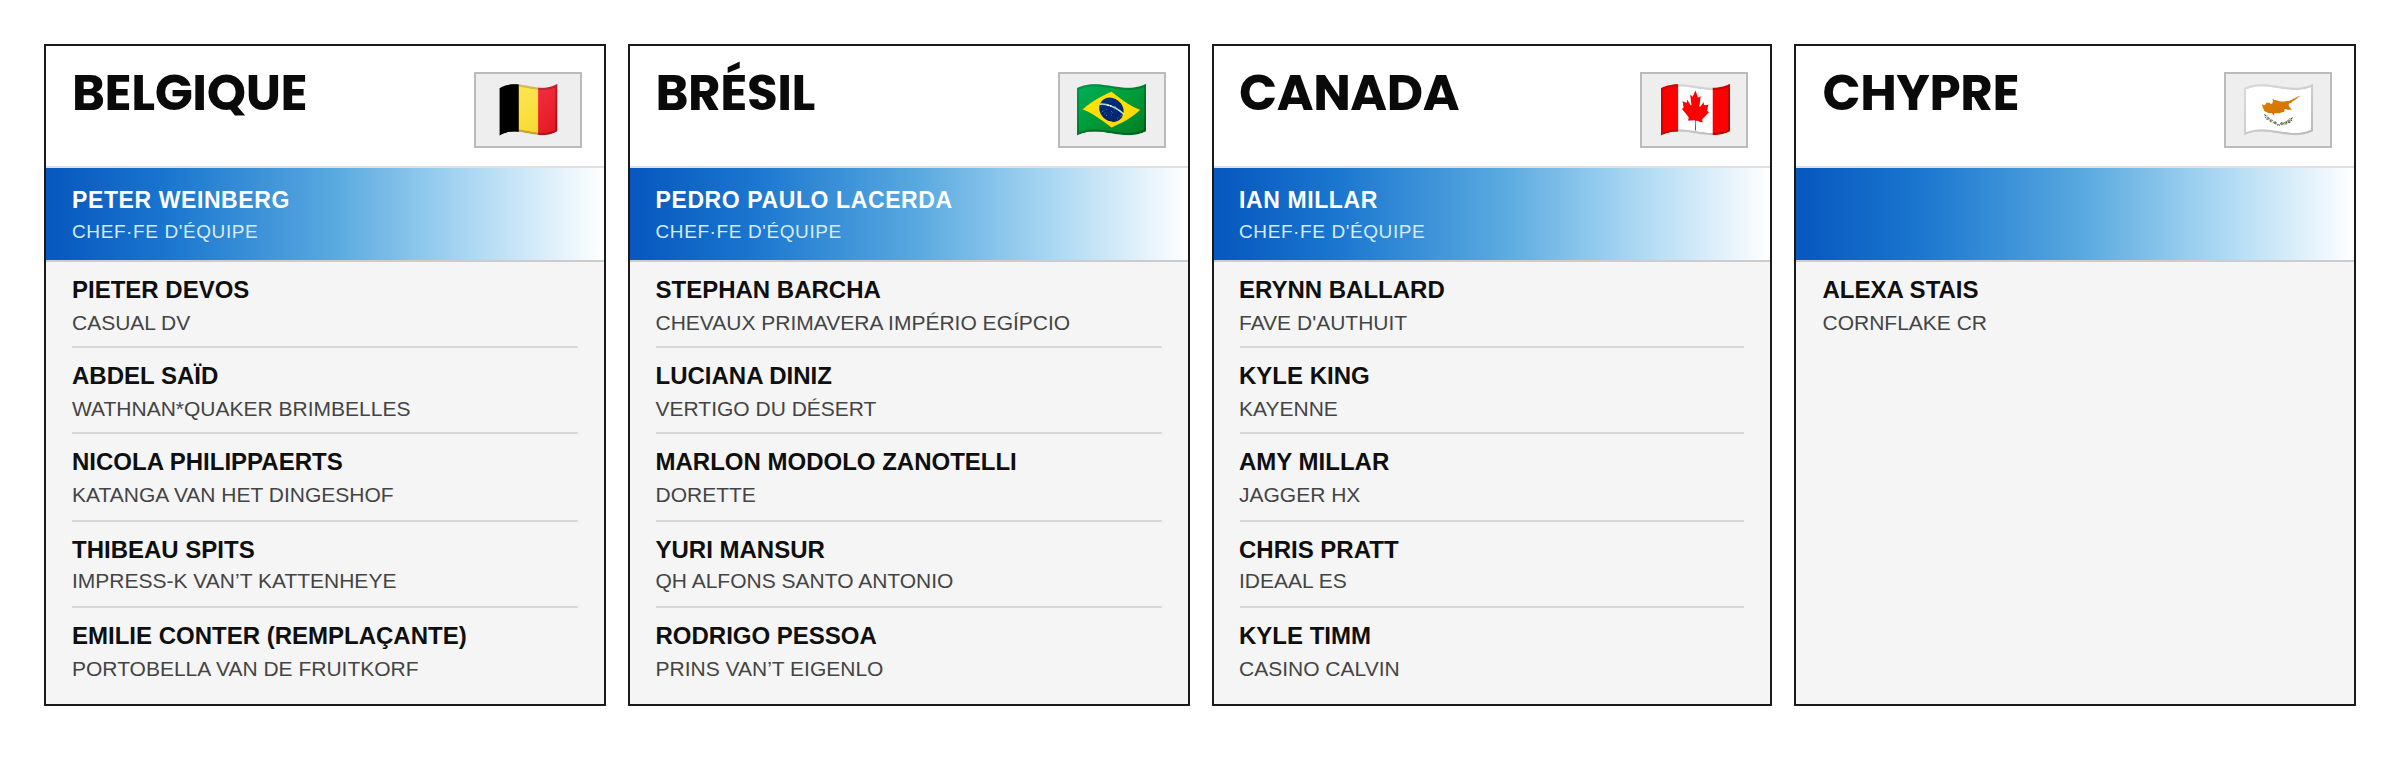The height and width of the screenshot is (760, 2400).
Task: Select substitute rider Emilie Conter
Action: pyautogui.click(x=325, y=651)
